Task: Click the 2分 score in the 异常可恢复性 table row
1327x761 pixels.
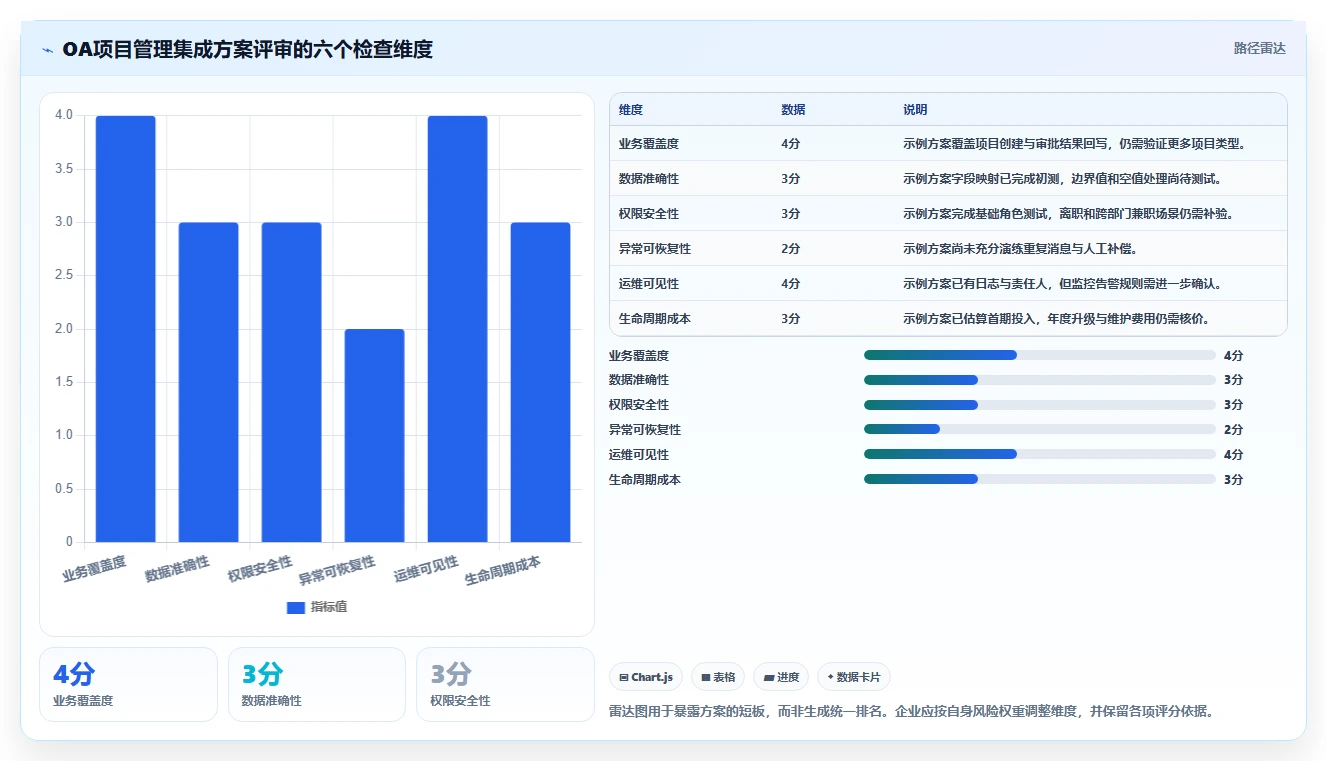Action: 791,249
